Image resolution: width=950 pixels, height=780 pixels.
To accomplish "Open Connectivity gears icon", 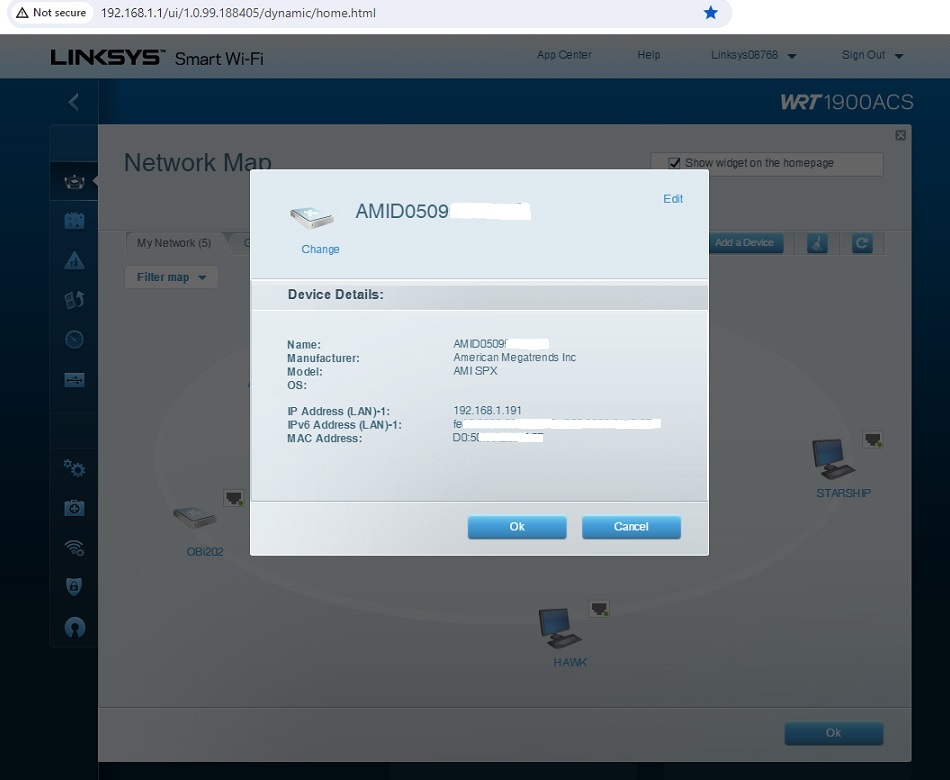I will (x=74, y=468).
